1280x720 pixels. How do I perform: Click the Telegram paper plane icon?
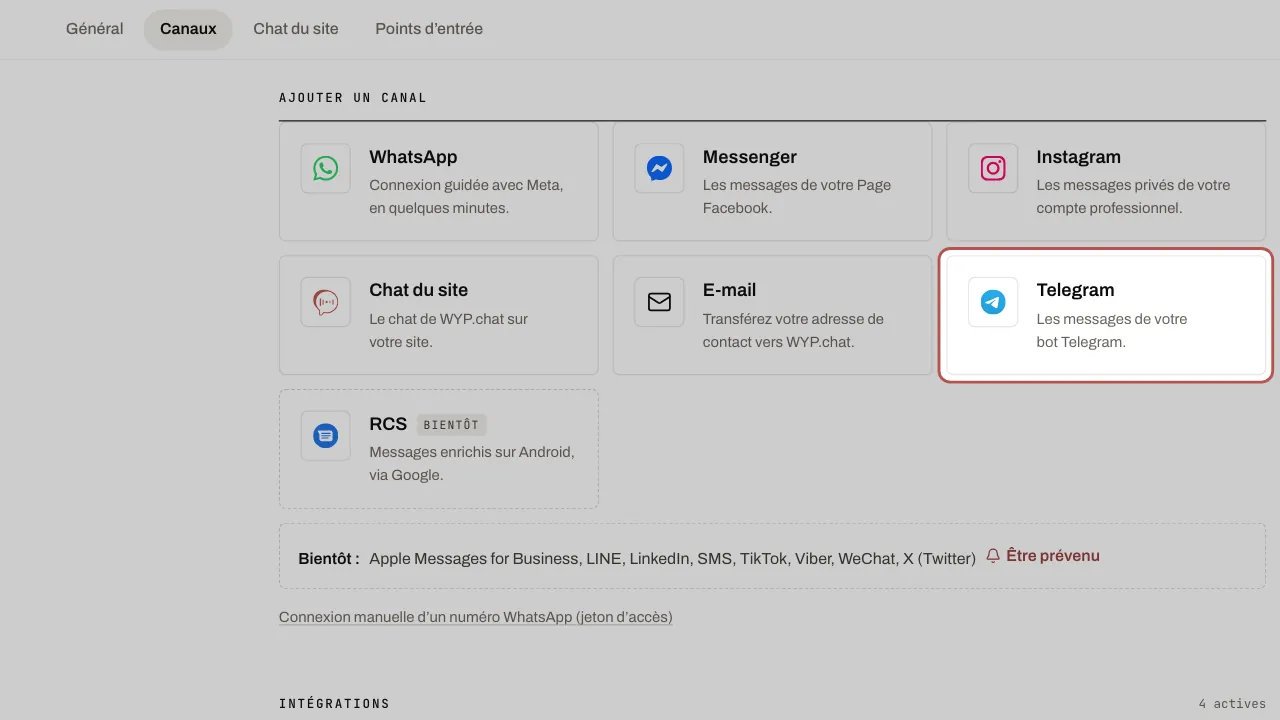pyautogui.click(x=993, y=302)
